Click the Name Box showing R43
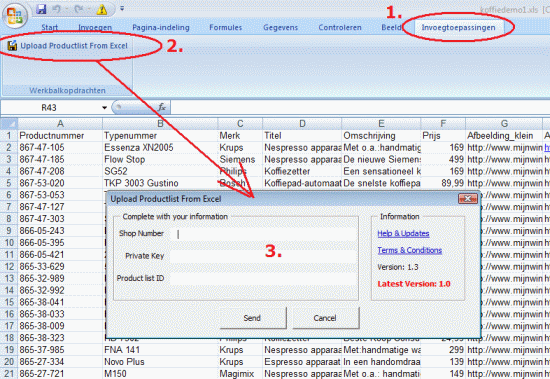550x379 pixels. point(49,107)
